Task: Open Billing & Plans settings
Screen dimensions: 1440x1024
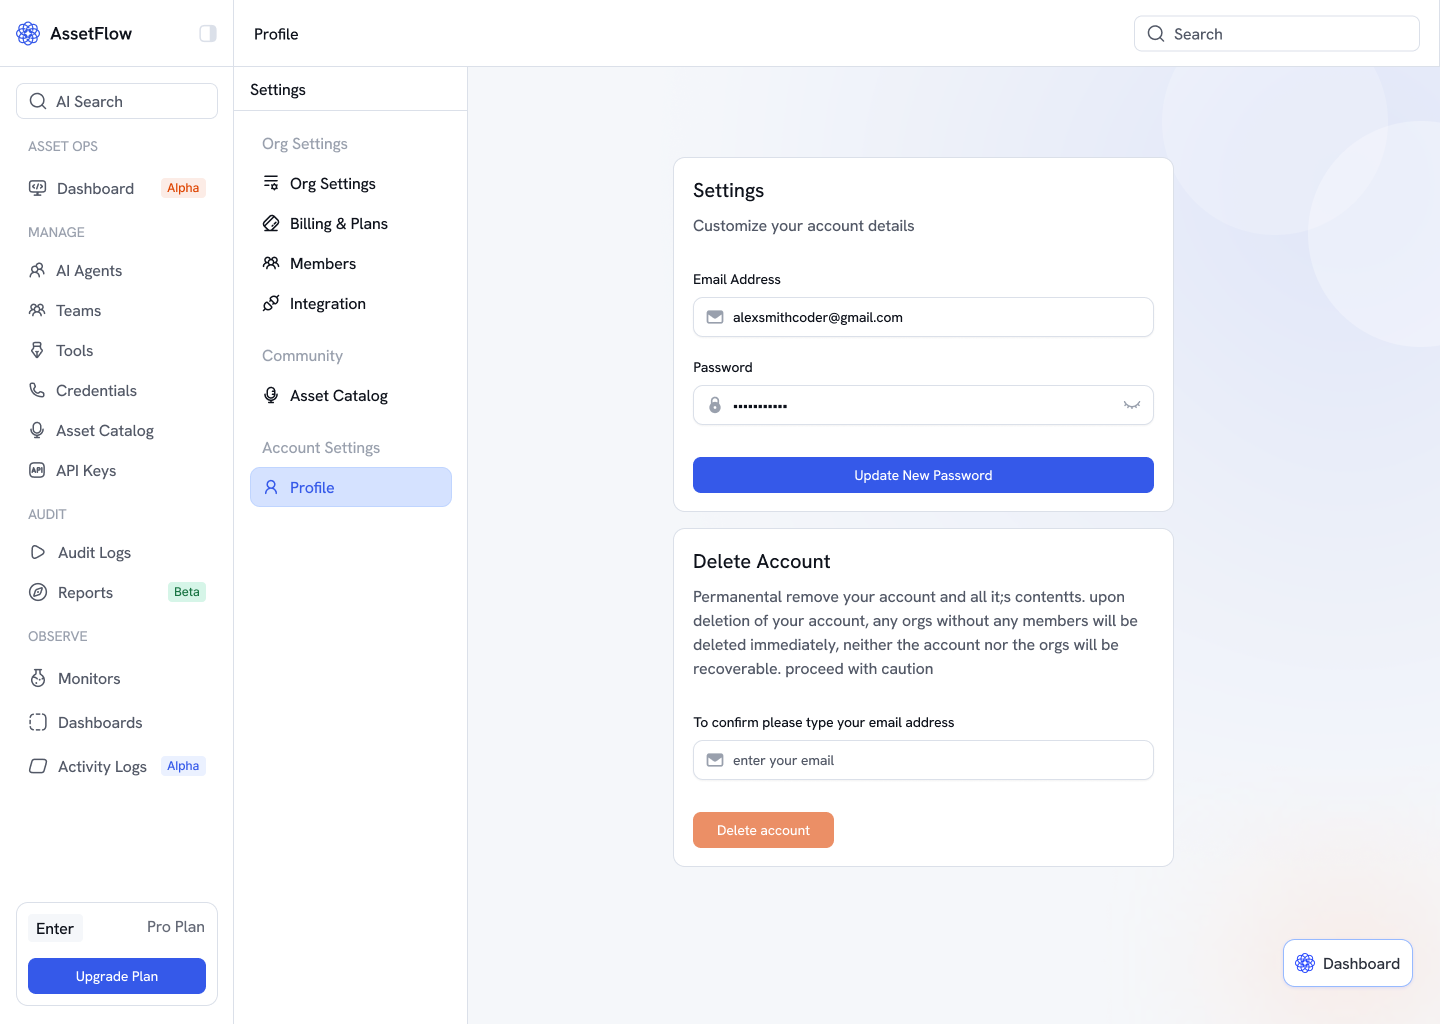Action: coord(351,223)
